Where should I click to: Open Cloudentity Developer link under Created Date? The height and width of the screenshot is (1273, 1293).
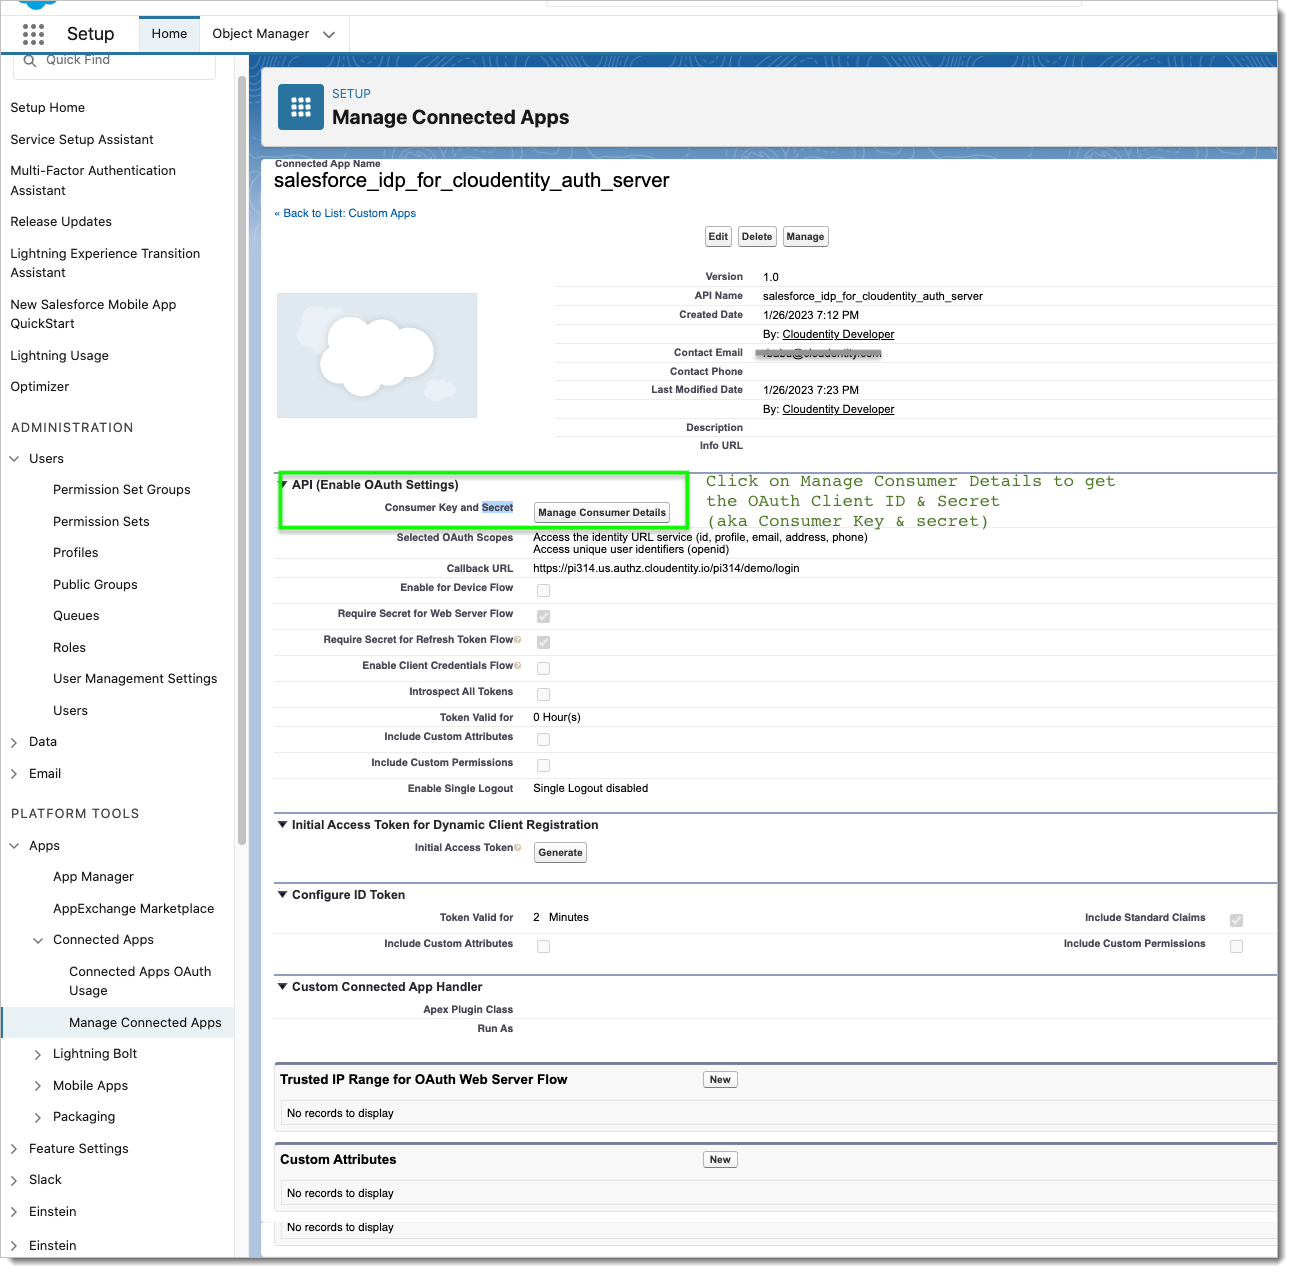point(838,335)
